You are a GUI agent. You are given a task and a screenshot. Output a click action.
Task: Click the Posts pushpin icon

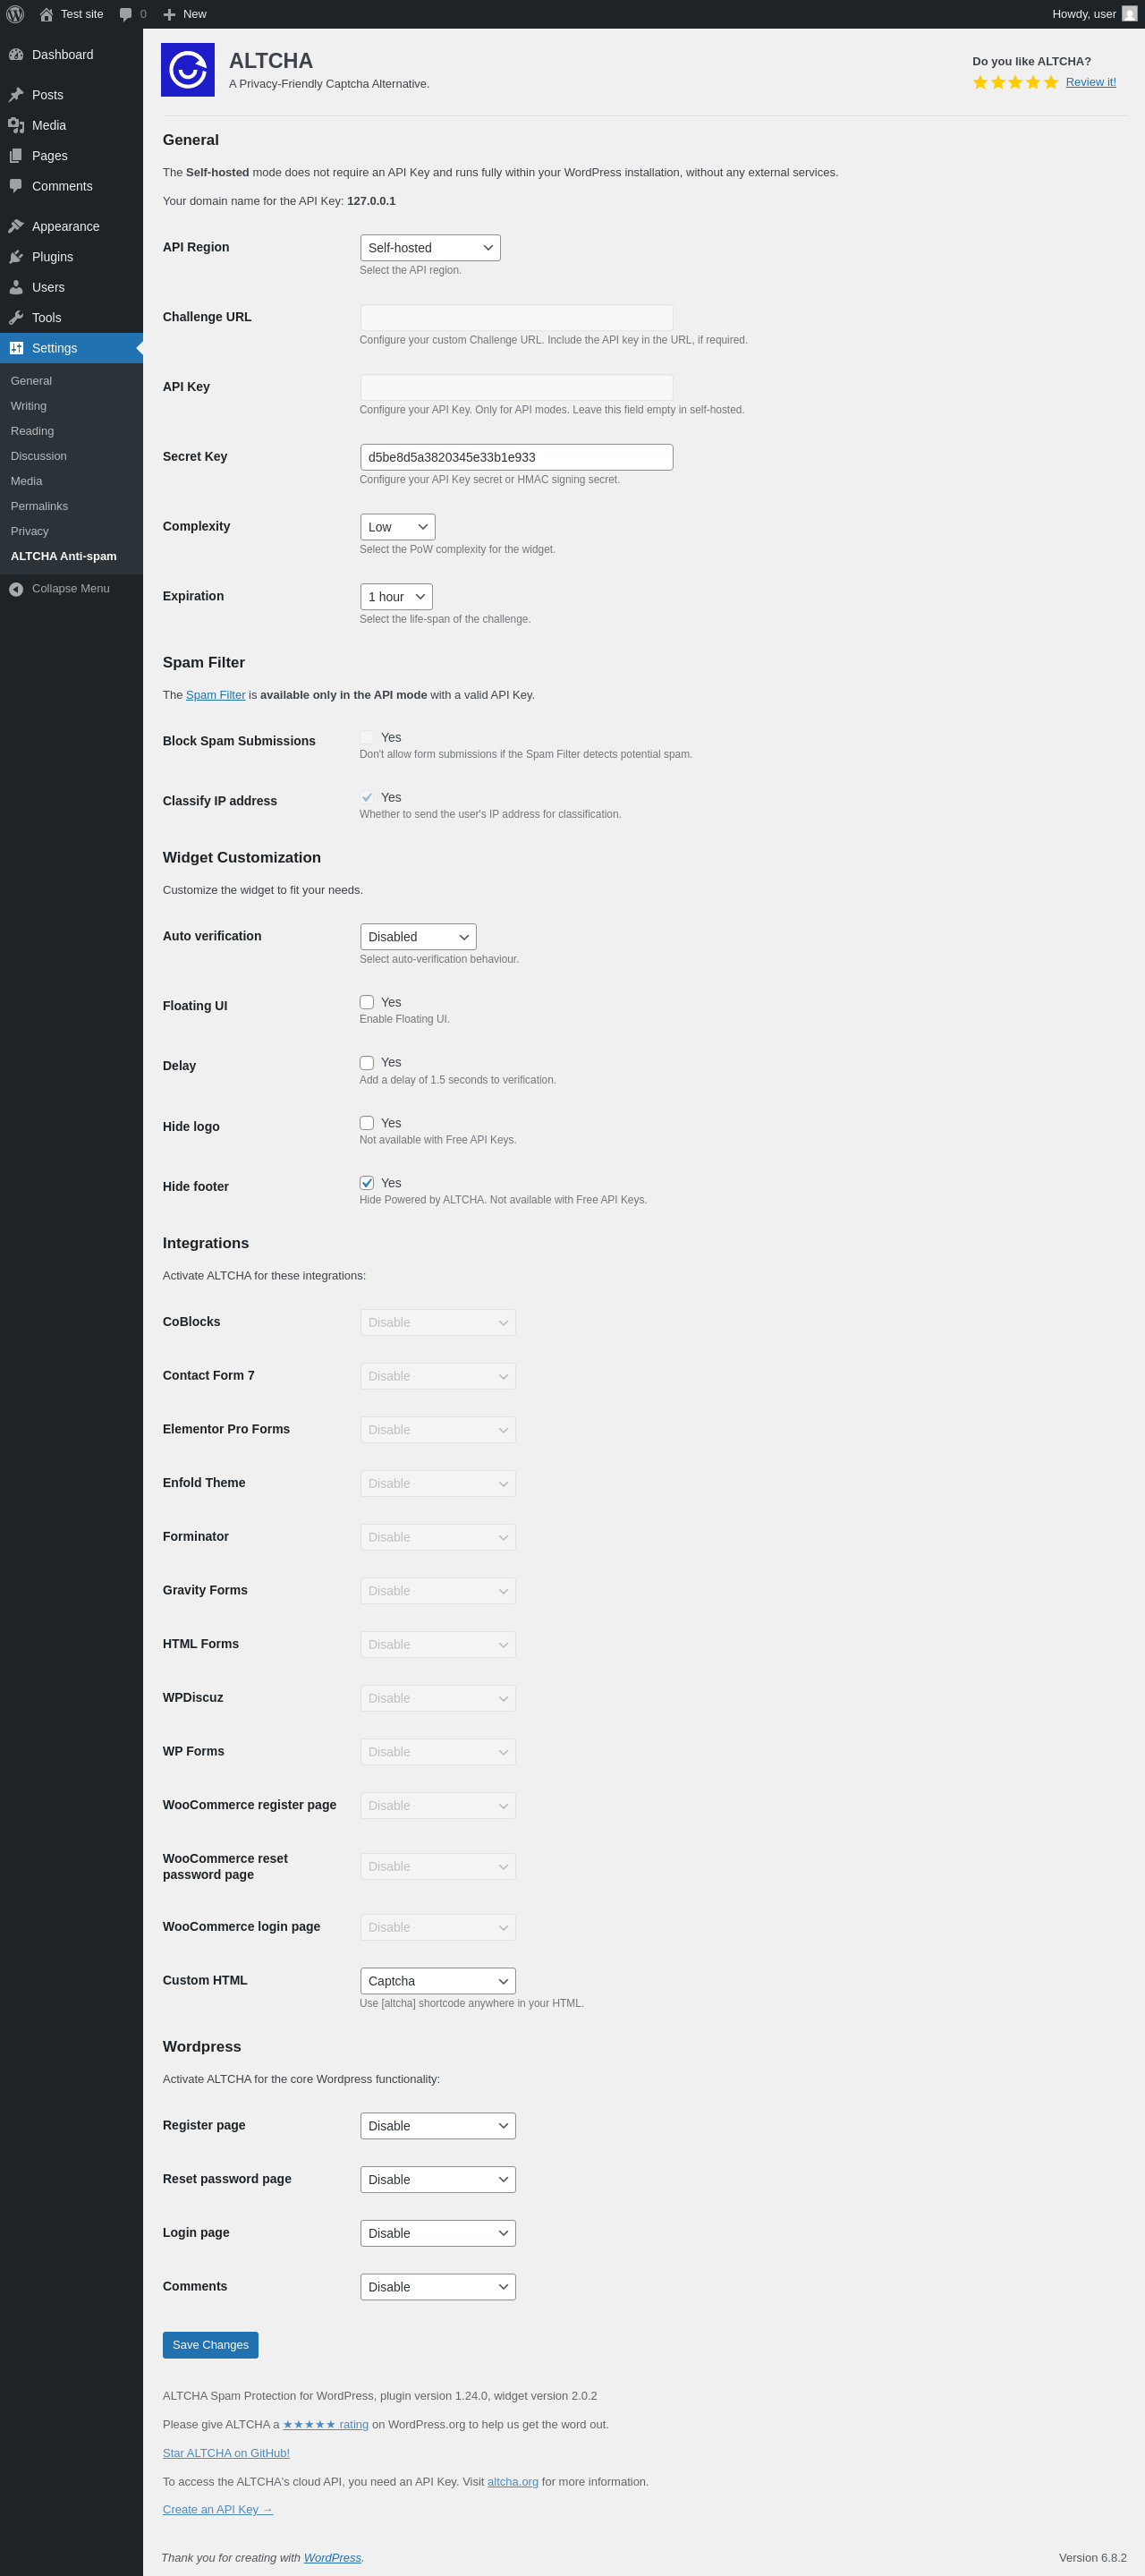click(16, 95)
